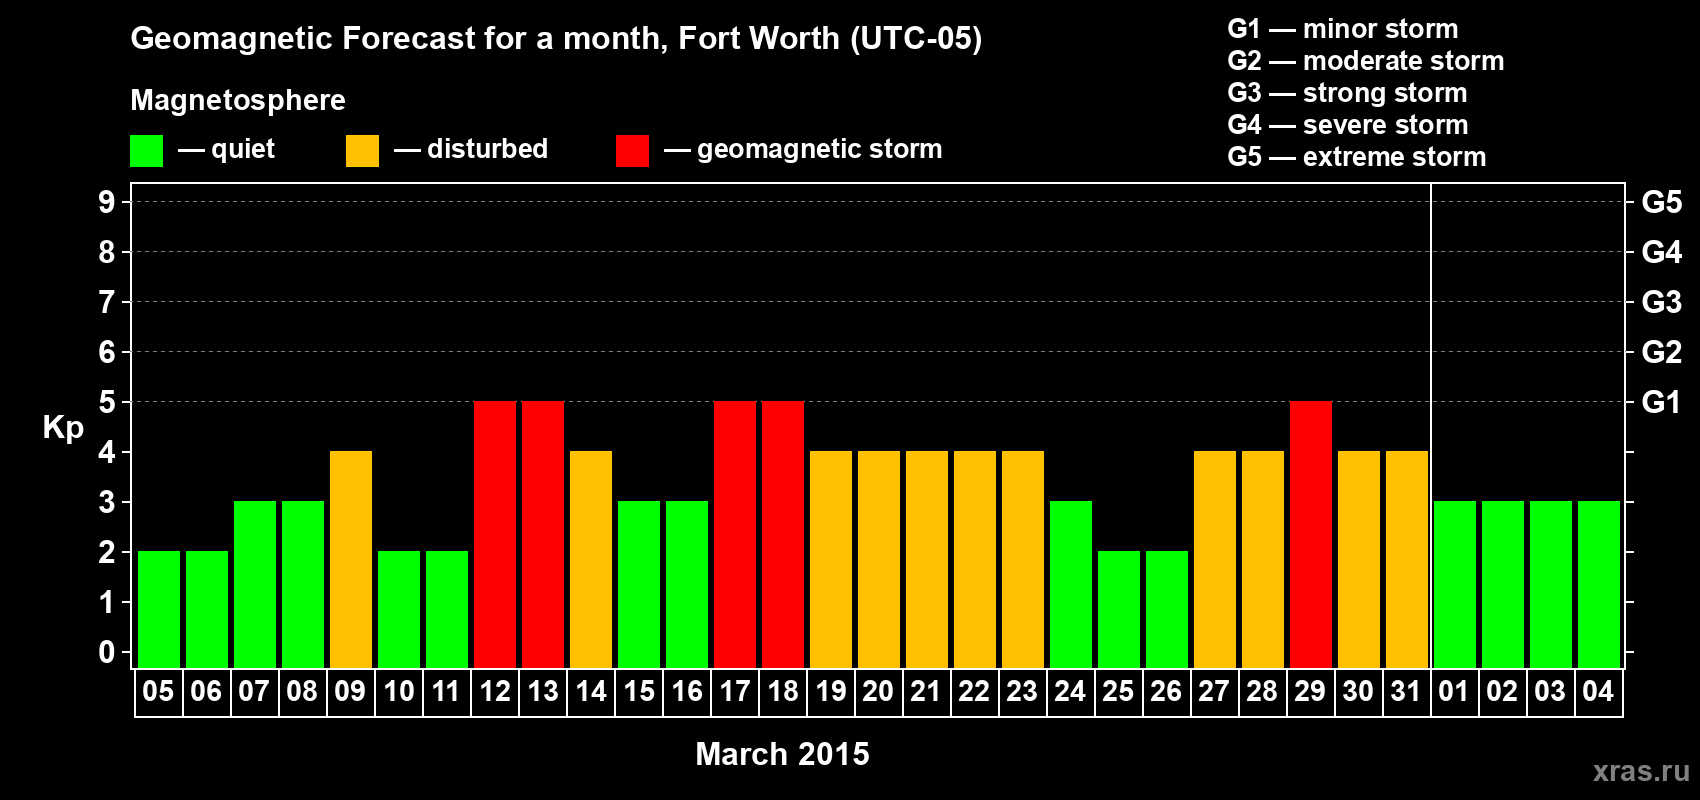Select the green bar for March 16

coord(687,585)
